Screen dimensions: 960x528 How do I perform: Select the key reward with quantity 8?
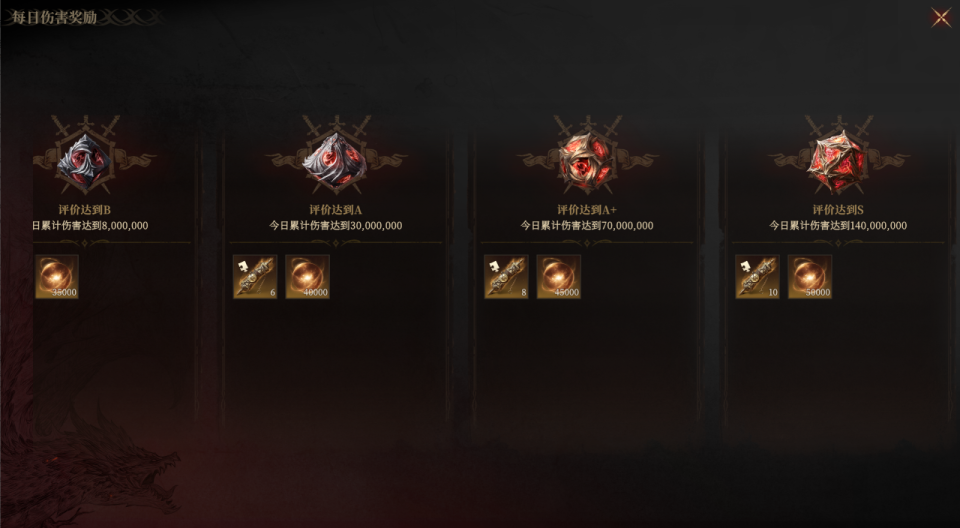coord(506,277)
